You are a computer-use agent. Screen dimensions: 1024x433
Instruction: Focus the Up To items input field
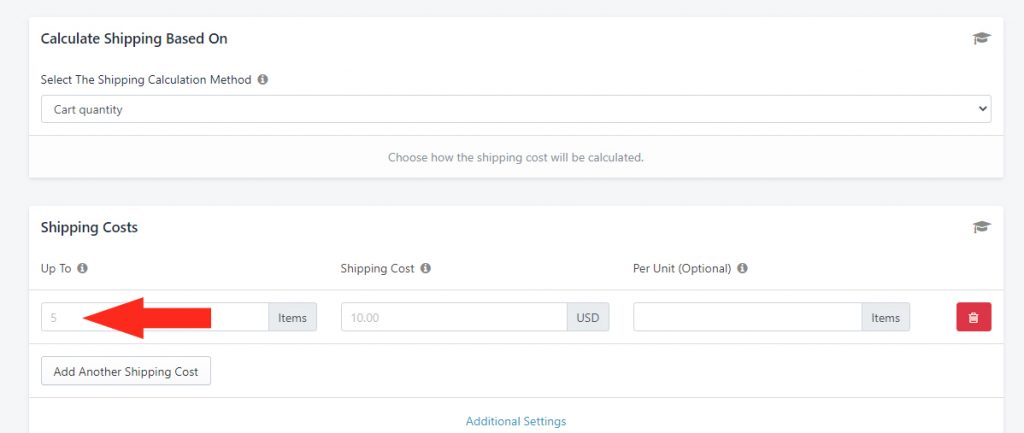point(155,317)
